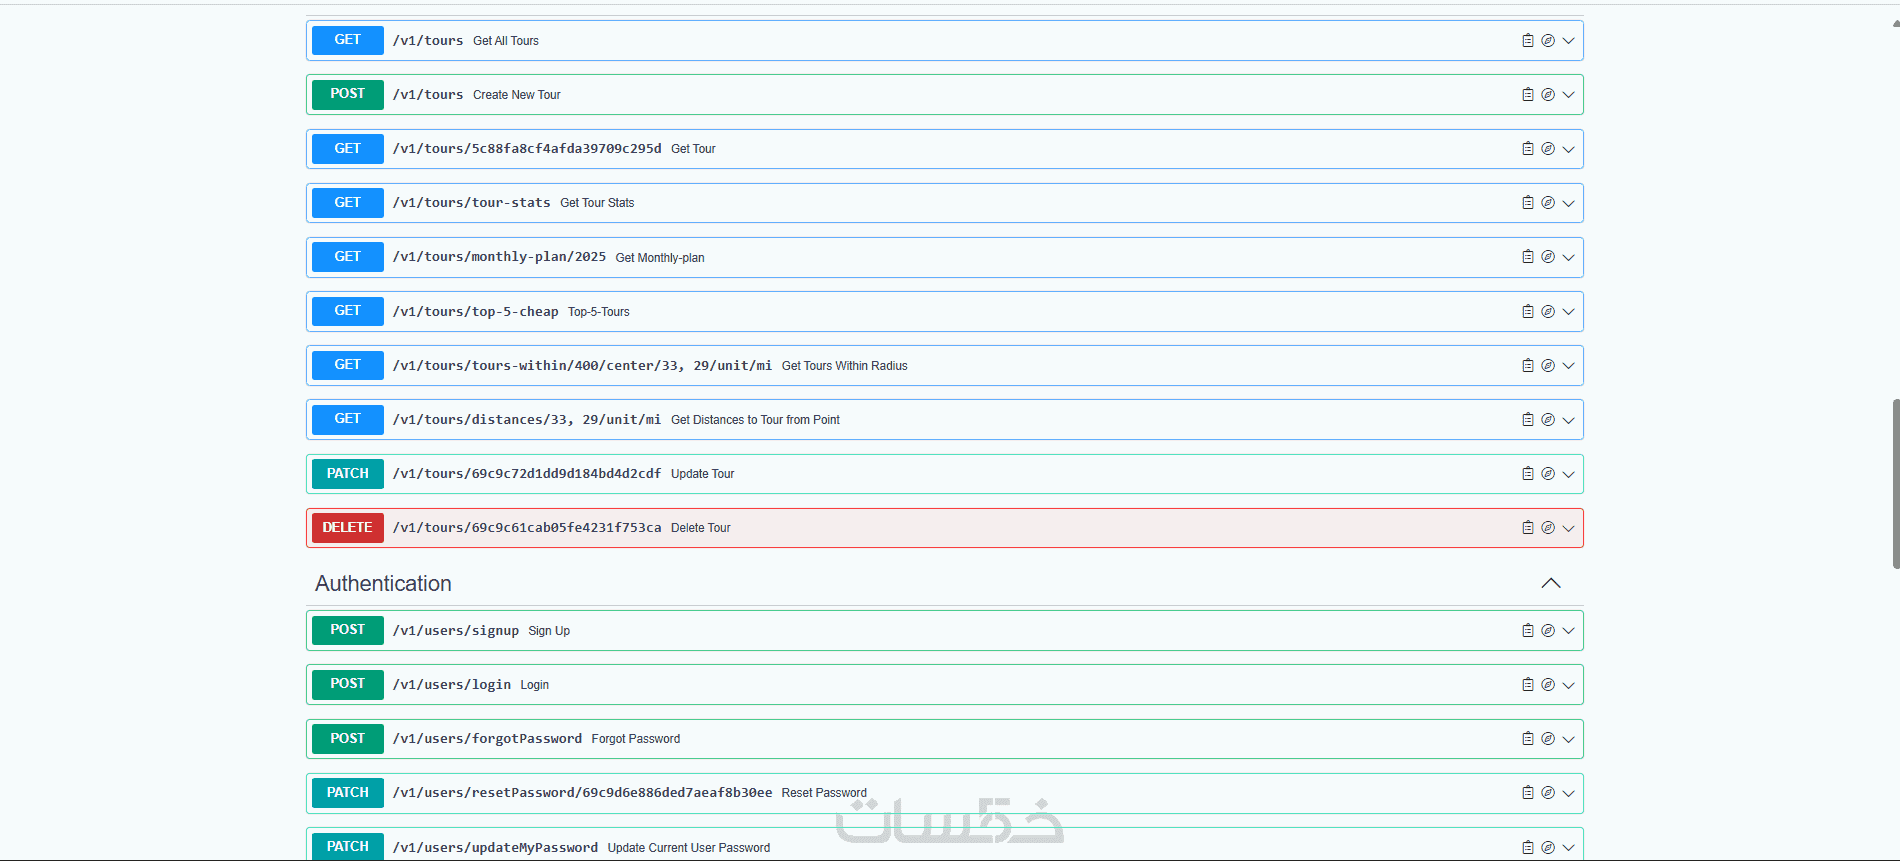Click POST badge on Sign Up row
The height and width of the screenshot is (861, 1900).
pyautogui.click(x=348, y=630)
